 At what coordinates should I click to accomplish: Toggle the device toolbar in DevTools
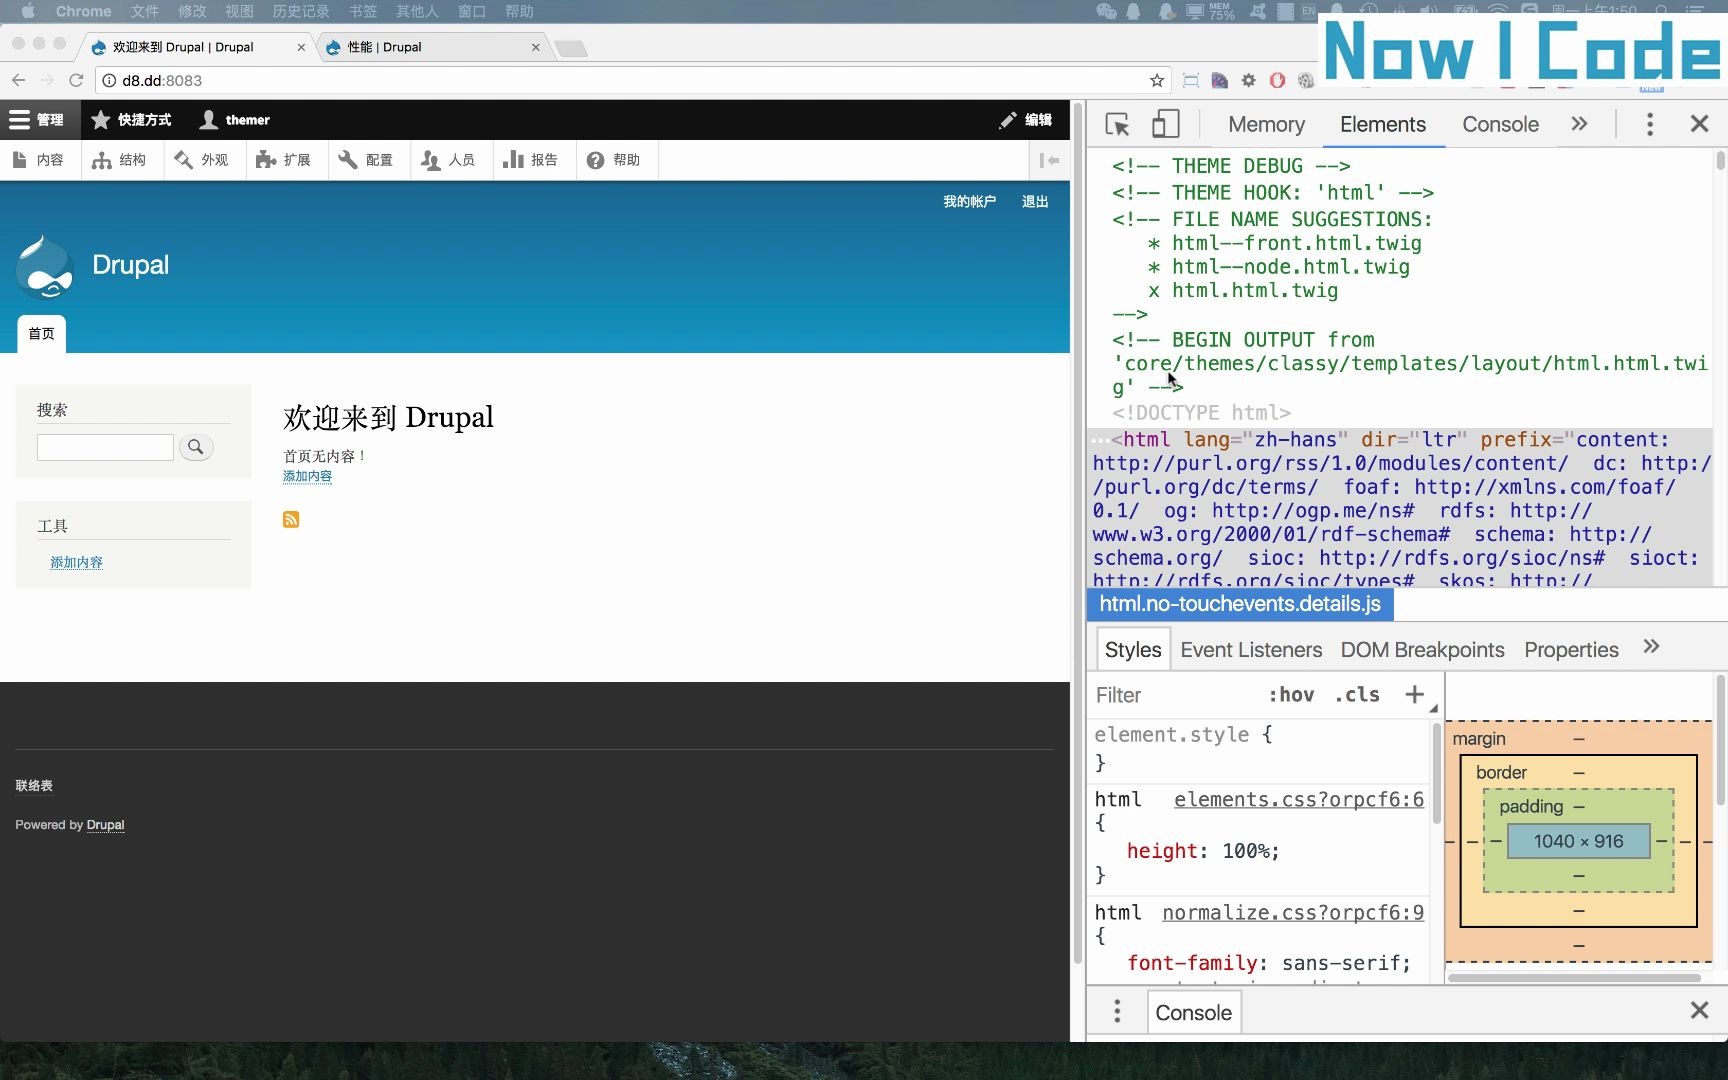1164,123
